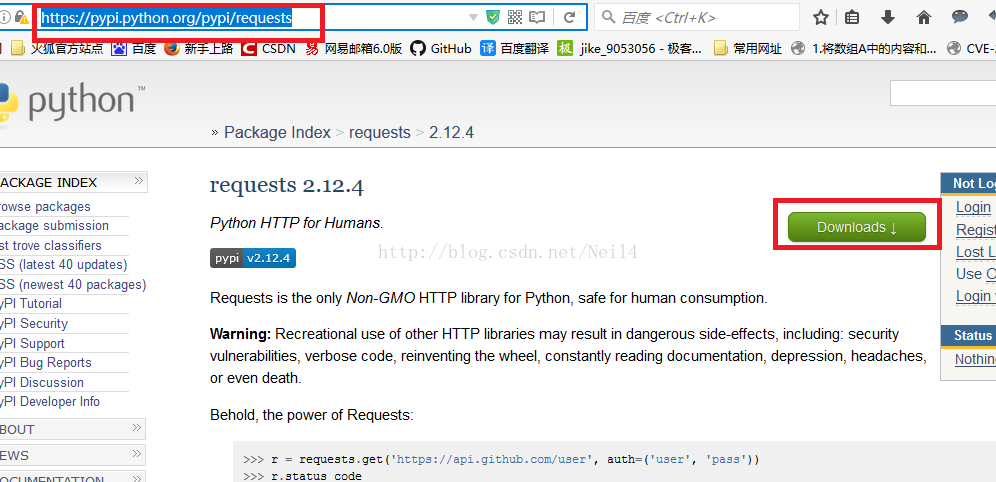Viewport: 996px width, 482px height.
Task: Click the site info icon in address bar
Action: point(4,17)
